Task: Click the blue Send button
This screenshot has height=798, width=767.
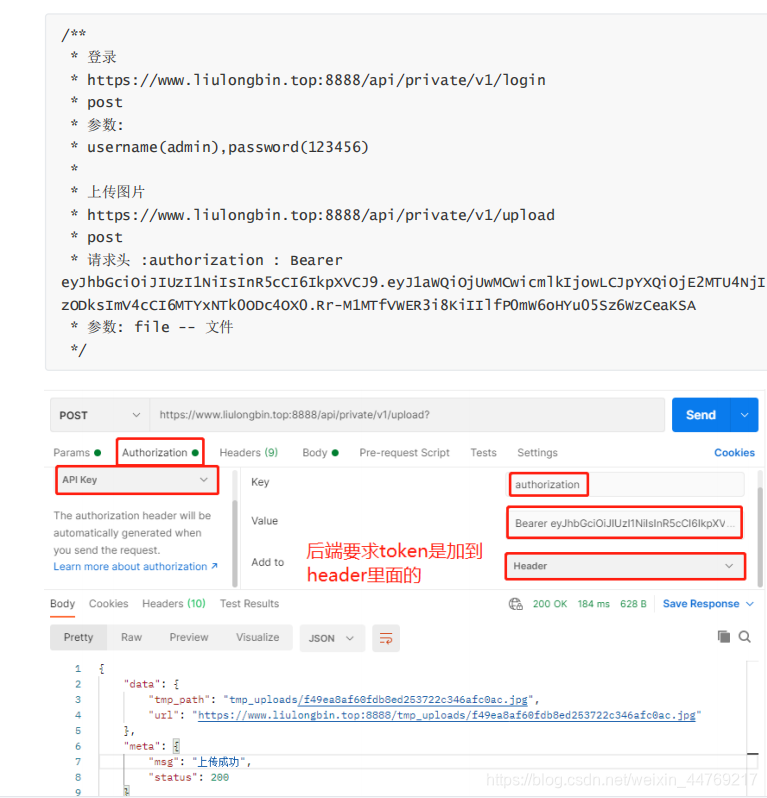Action: [x=701, y=415]
